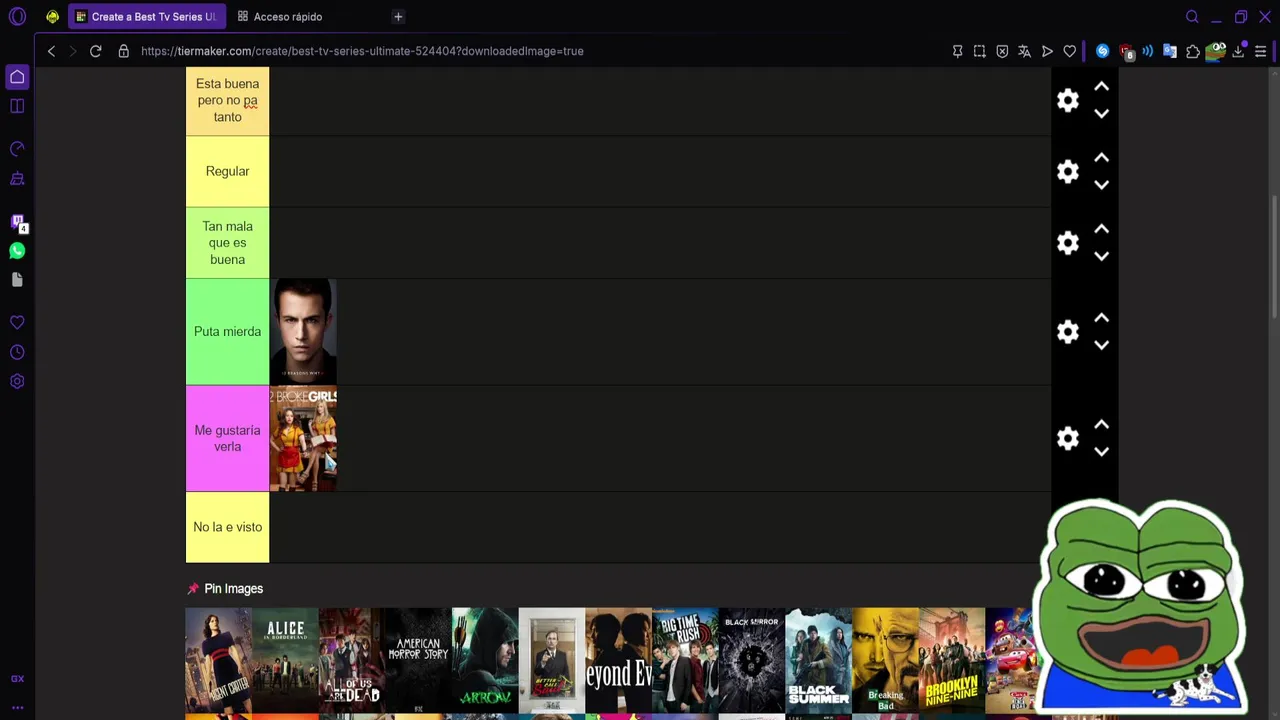1280x720 pixels.
Task: Open Settings gear in the browser sidebar
Action: pos(17,381)
